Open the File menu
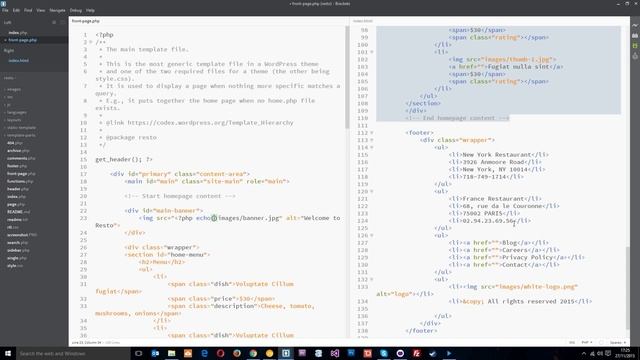The image size is (640, 360). click(x=5, y=10)
